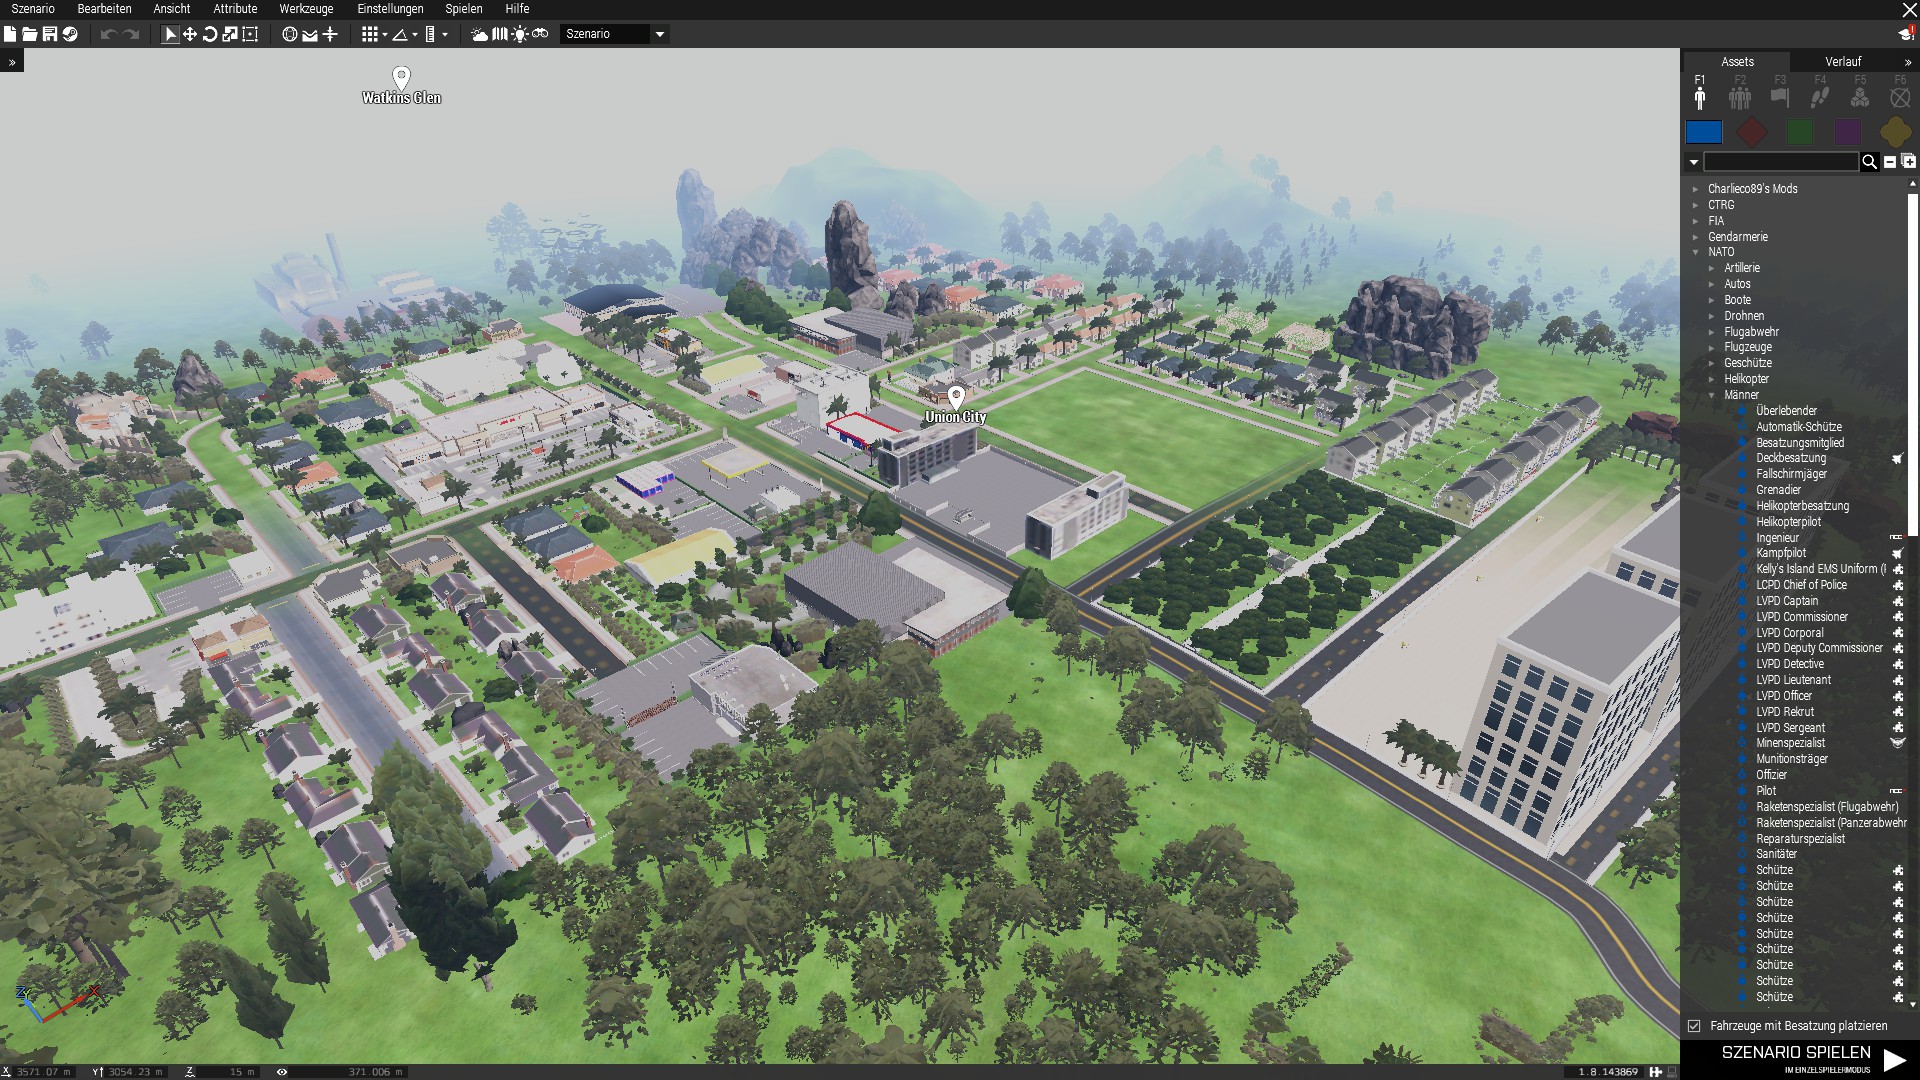The image size is (1920, 1080).
Task: Toggle the binoculars vision mode icon
Action: tap(540, 34)
